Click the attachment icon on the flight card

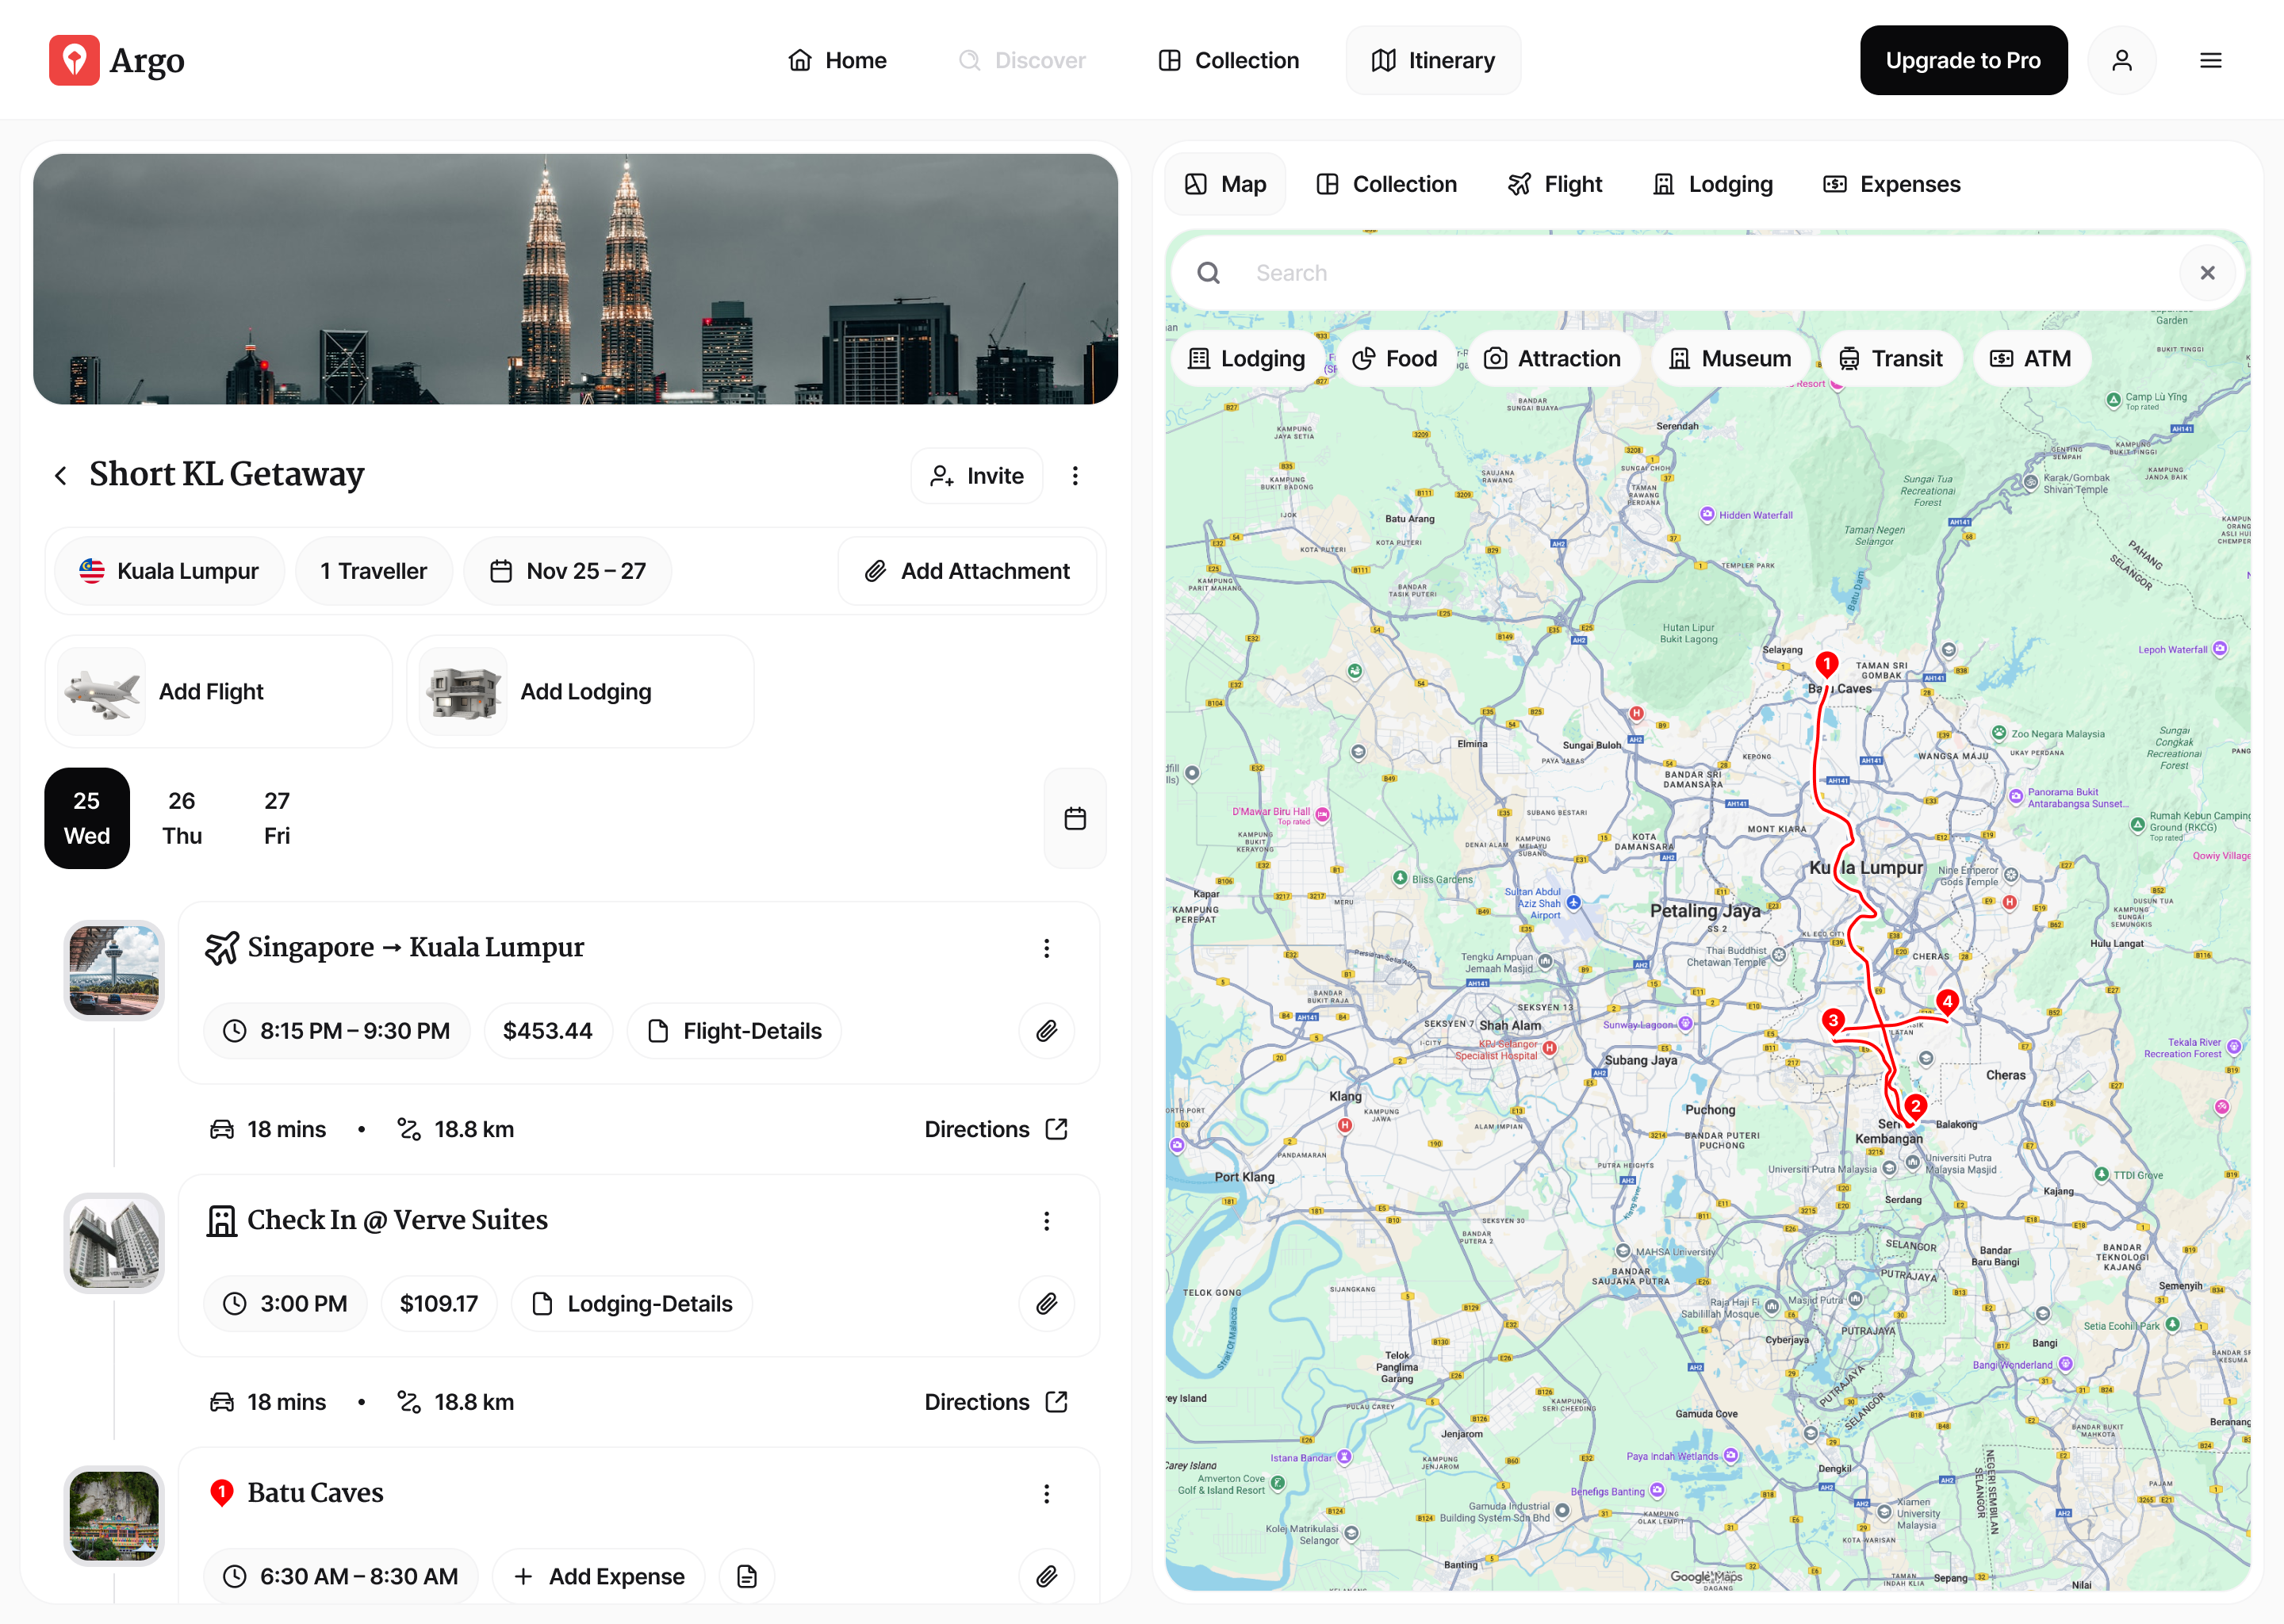[1046, 1030]
